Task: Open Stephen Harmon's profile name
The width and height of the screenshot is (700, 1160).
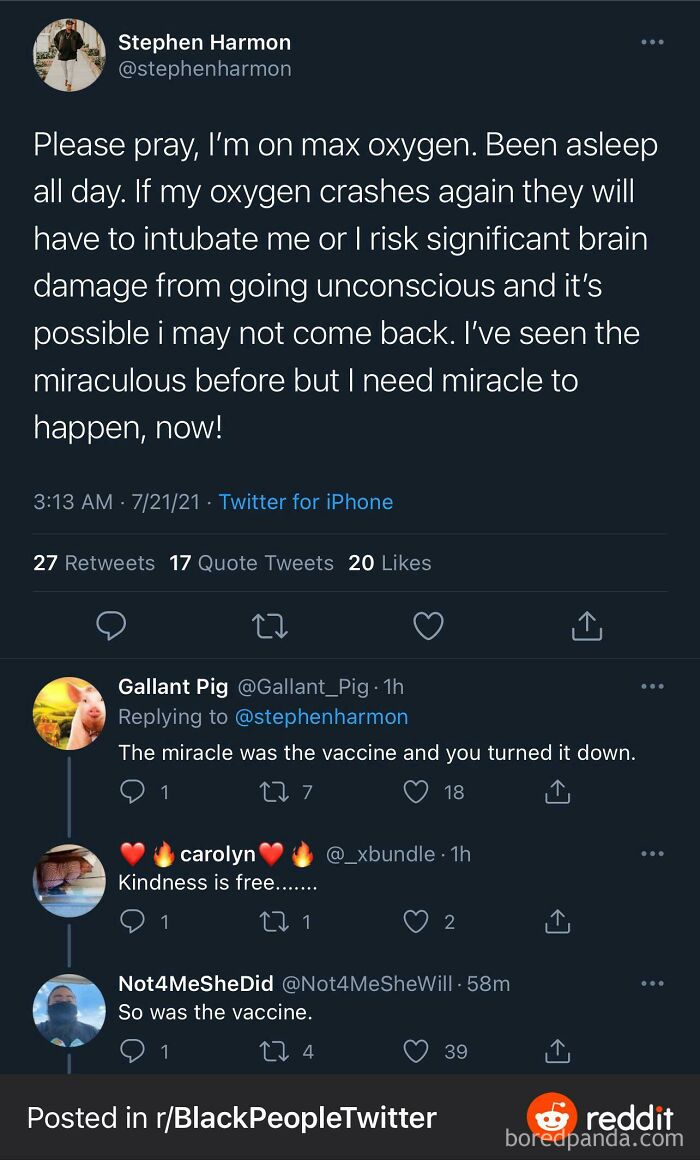Action: pyautogui.click(x=204, y=42)
